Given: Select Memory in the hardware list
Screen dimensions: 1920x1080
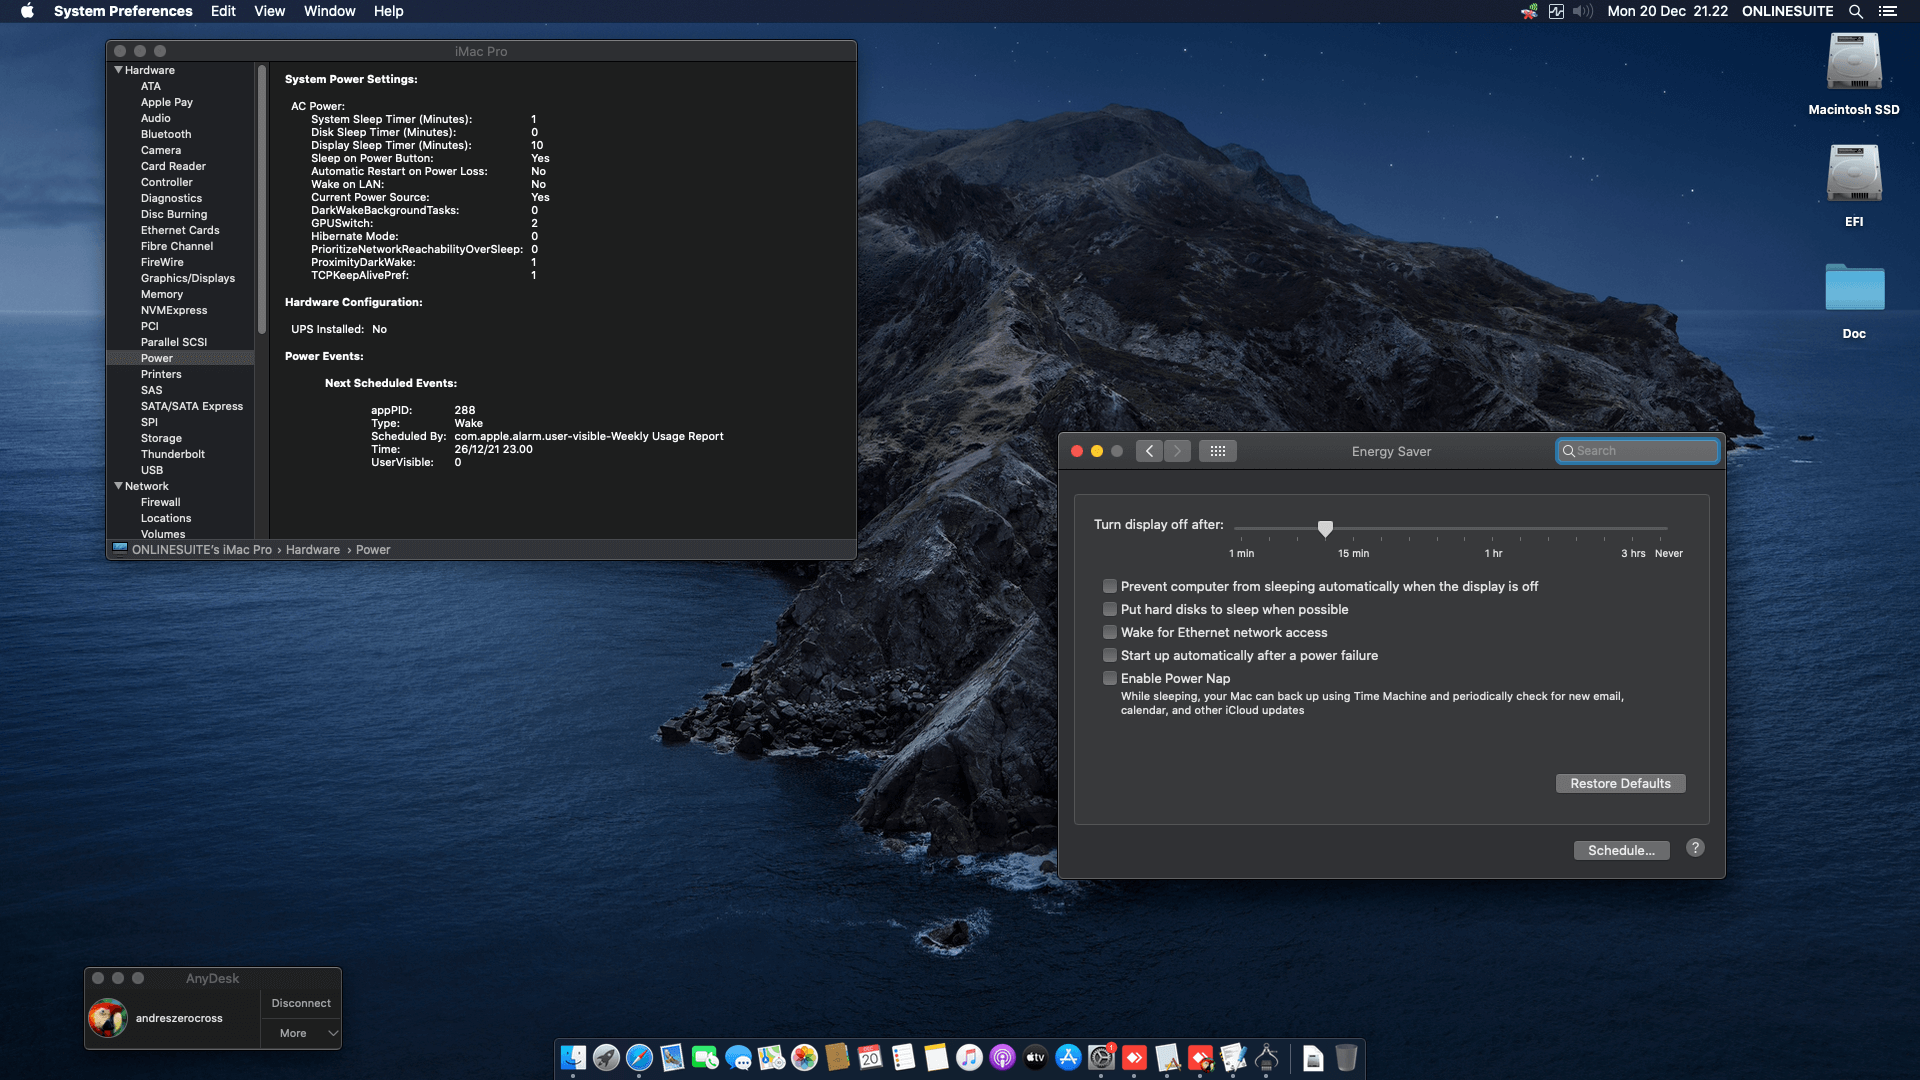Looking at the screenshot, I should (x=162, y=294).
